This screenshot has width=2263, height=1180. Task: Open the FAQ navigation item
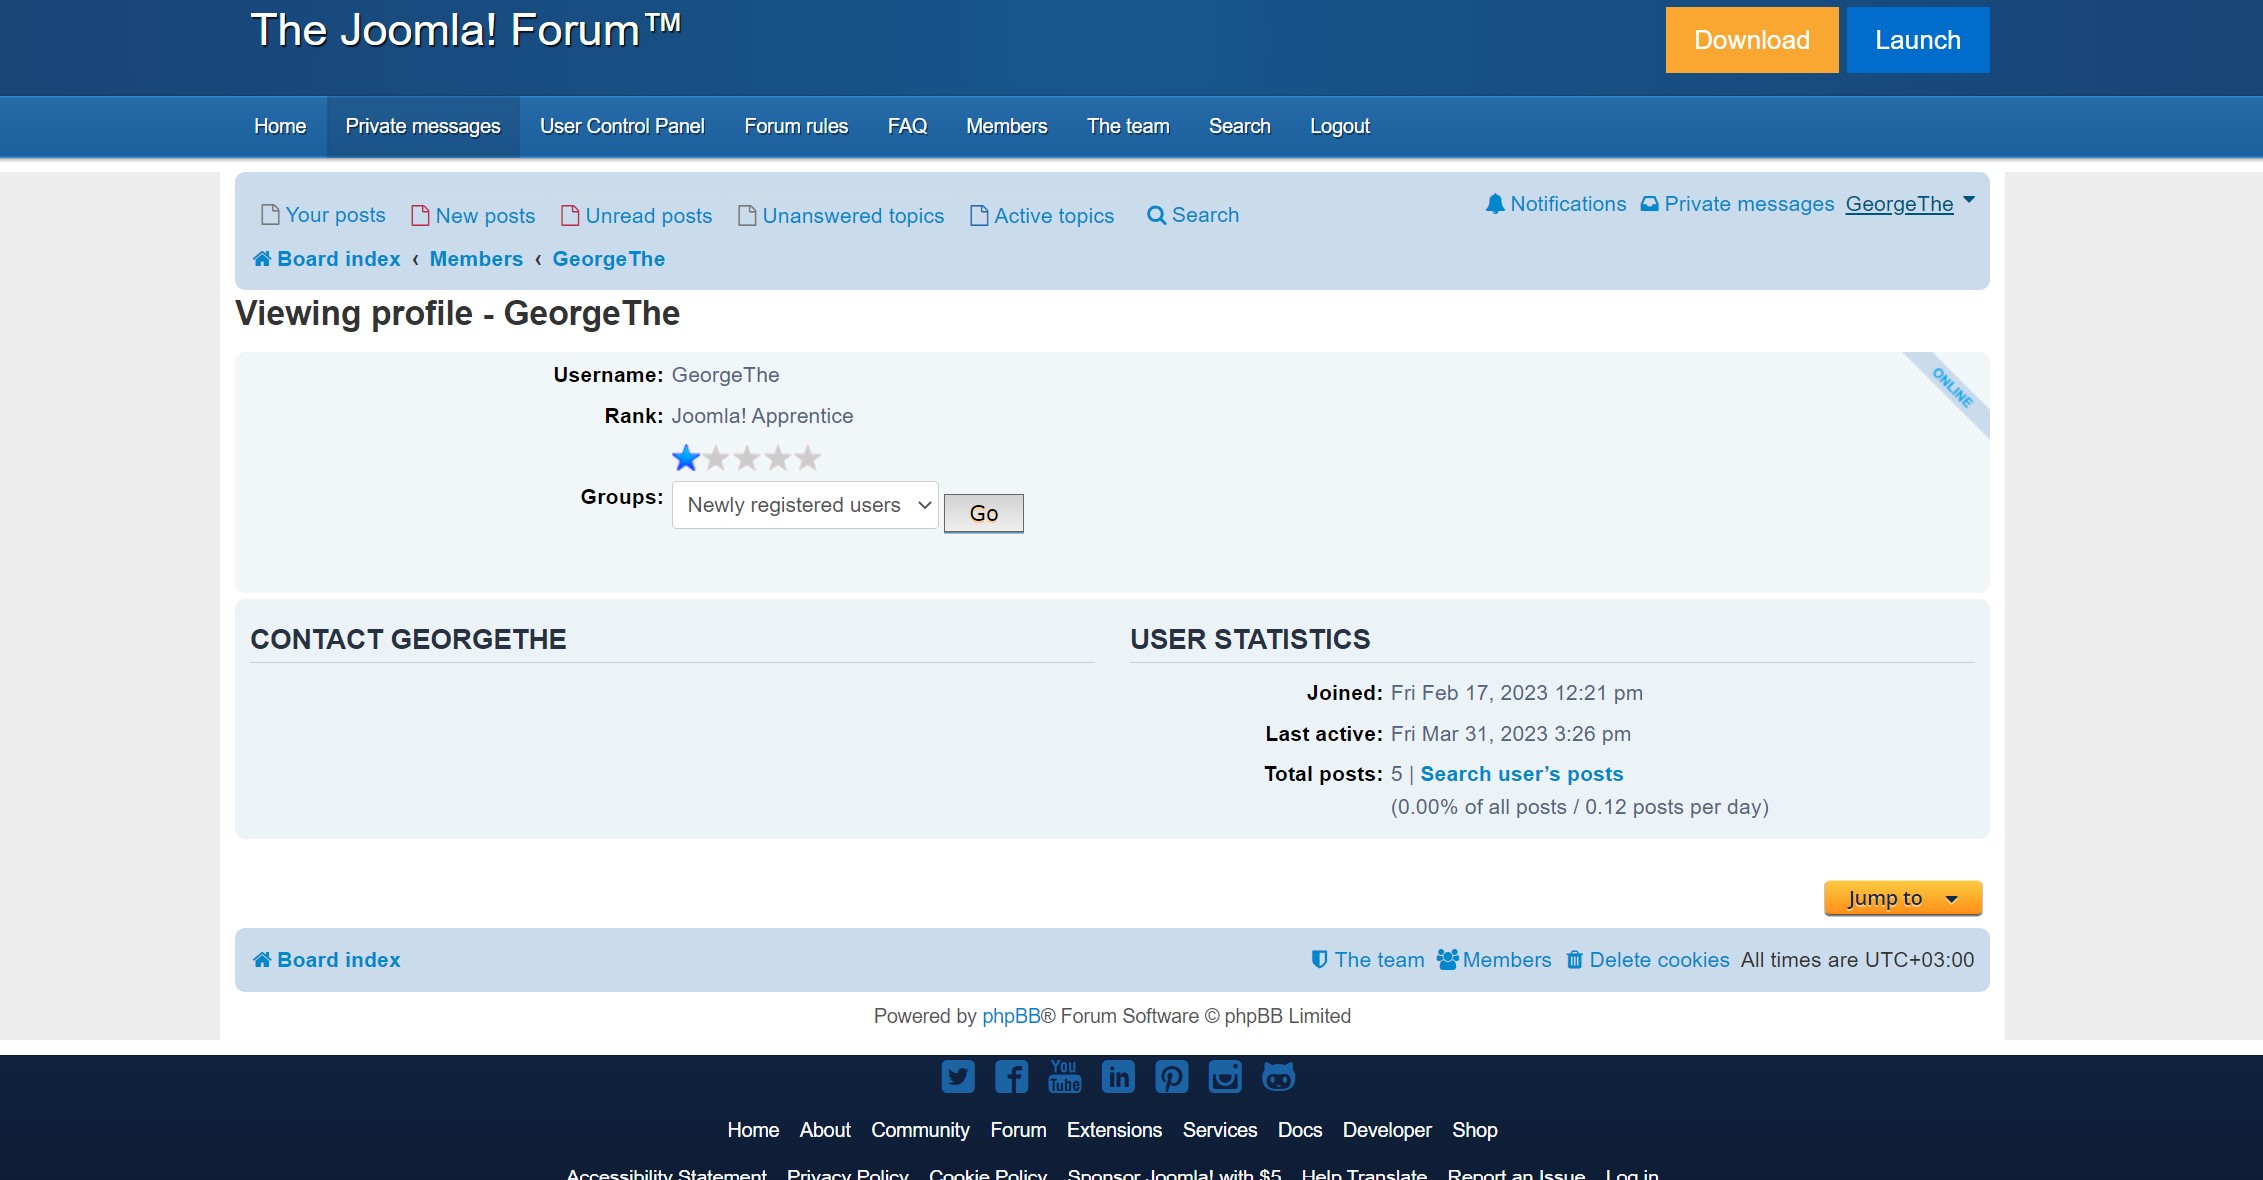(x=907, y=126)
